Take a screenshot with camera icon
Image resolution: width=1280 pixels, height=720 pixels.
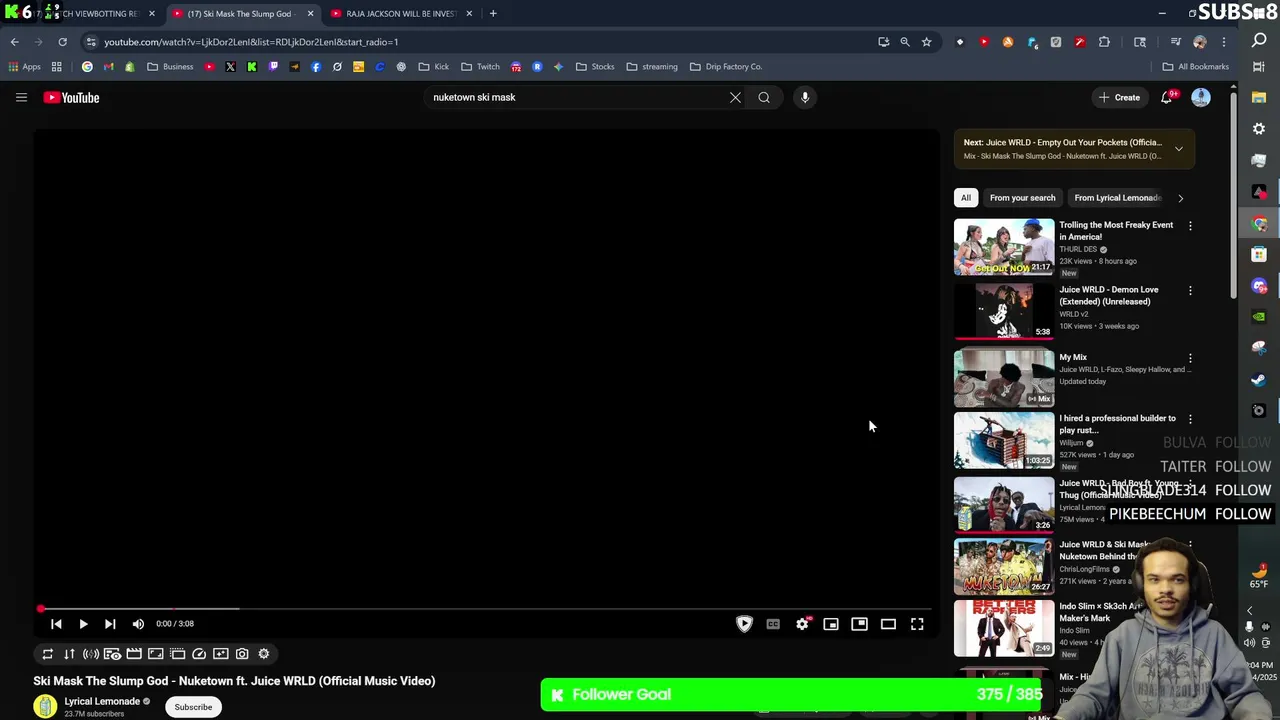click(242, 654)
